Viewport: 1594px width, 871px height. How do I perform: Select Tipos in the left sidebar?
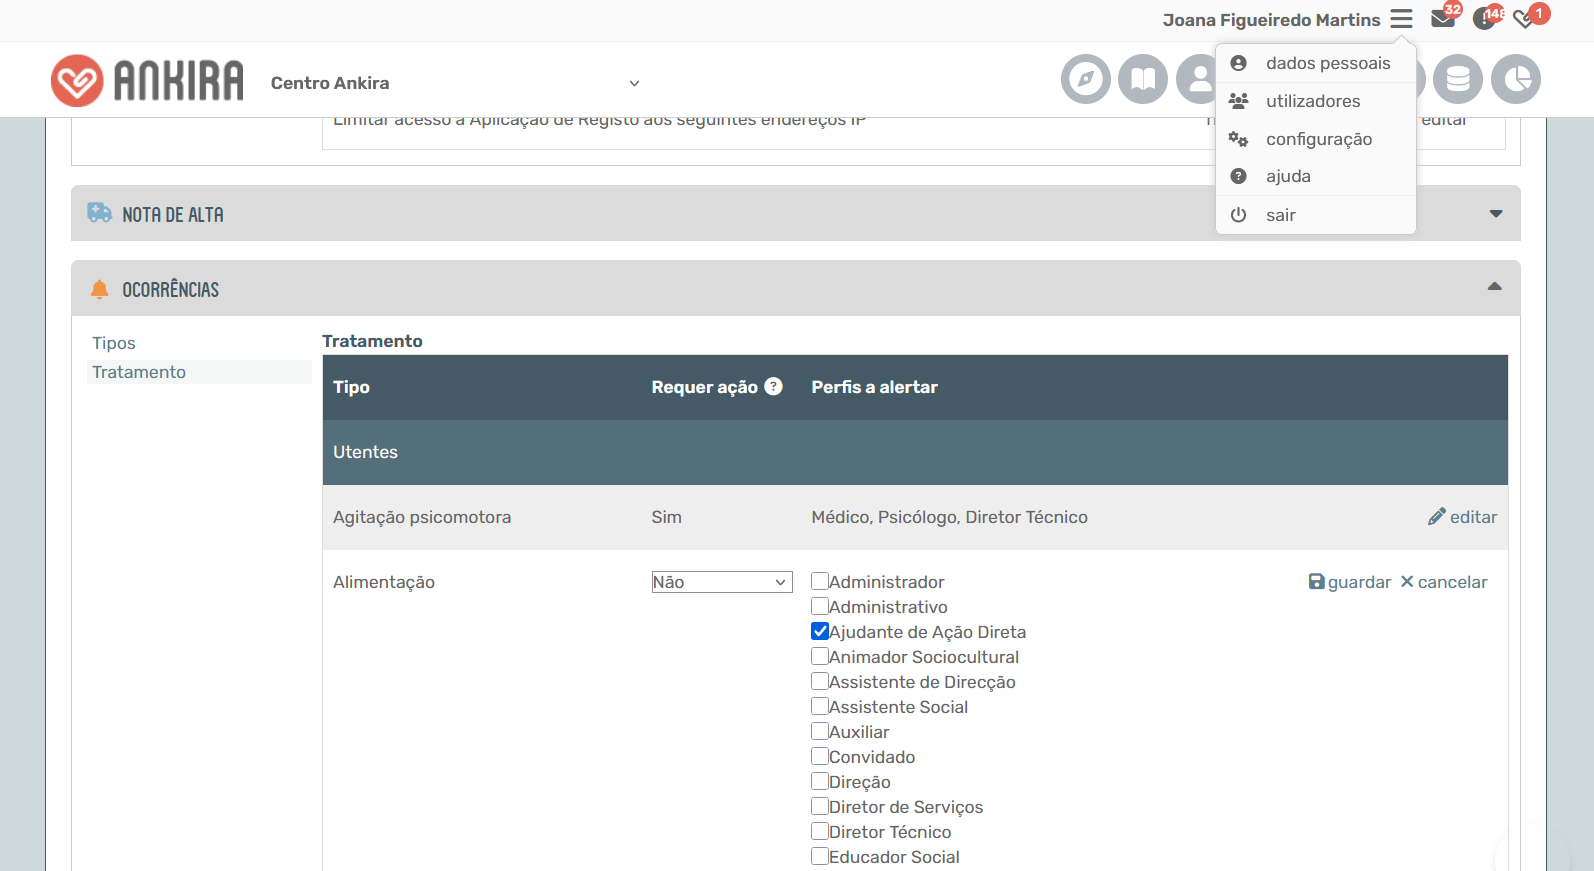tap(114, 343)
